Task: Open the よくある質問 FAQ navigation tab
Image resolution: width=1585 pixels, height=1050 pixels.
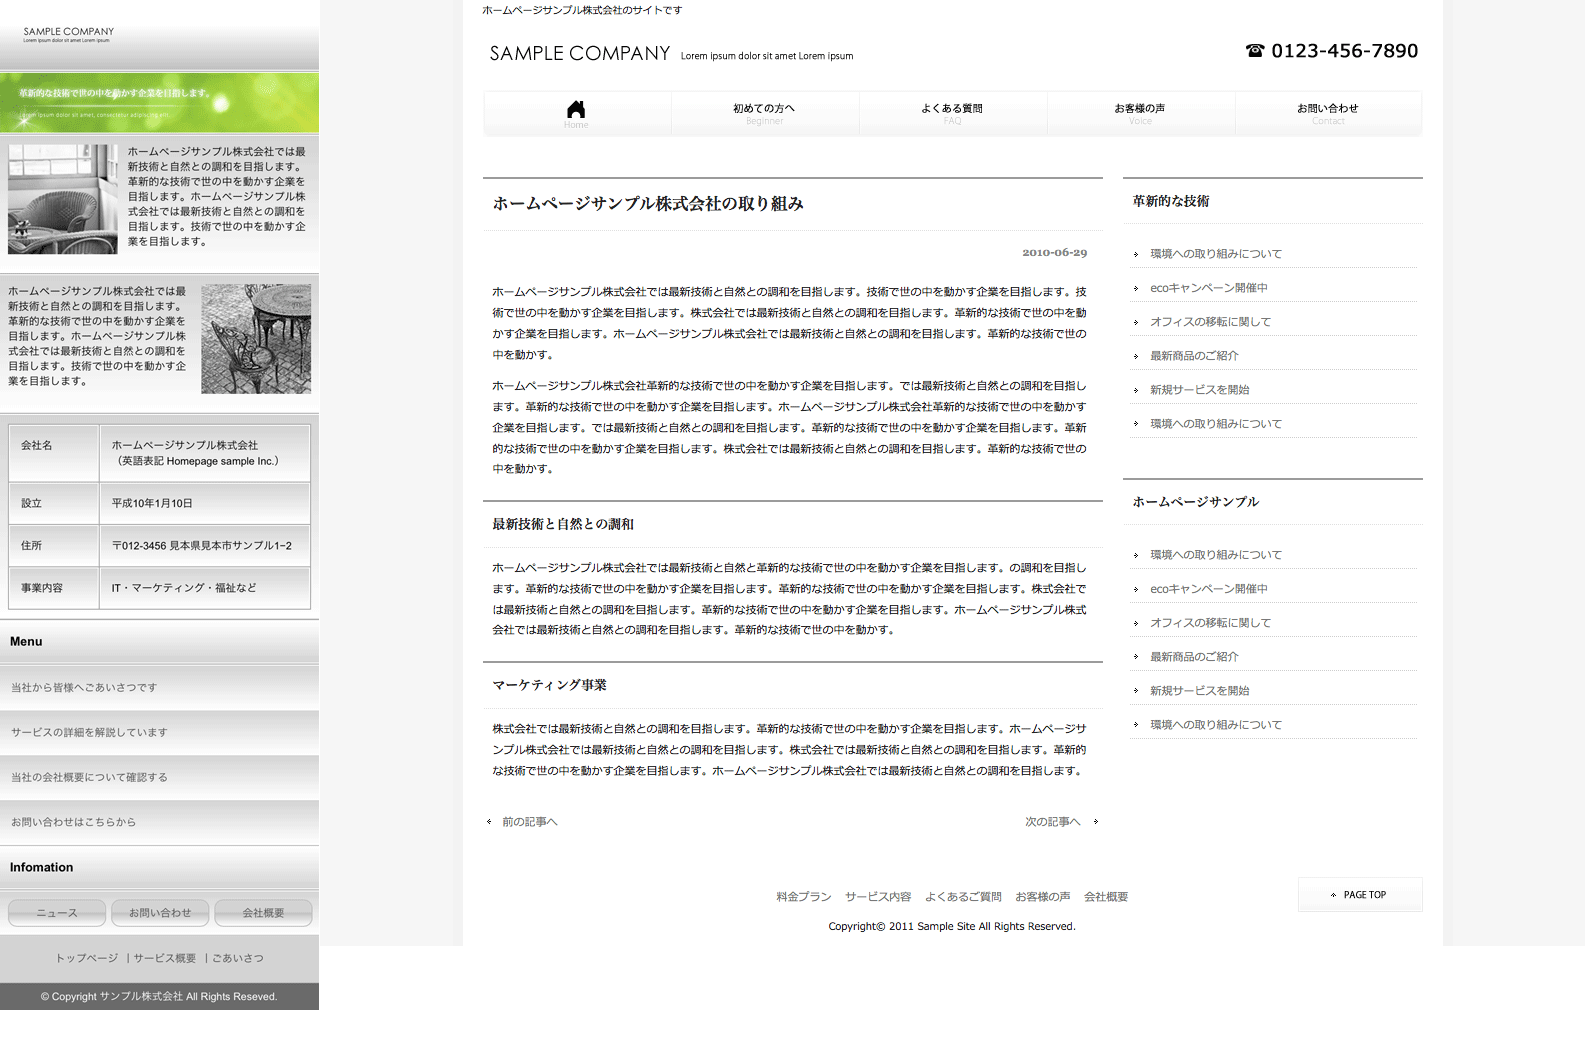Action: click(952, 113)
